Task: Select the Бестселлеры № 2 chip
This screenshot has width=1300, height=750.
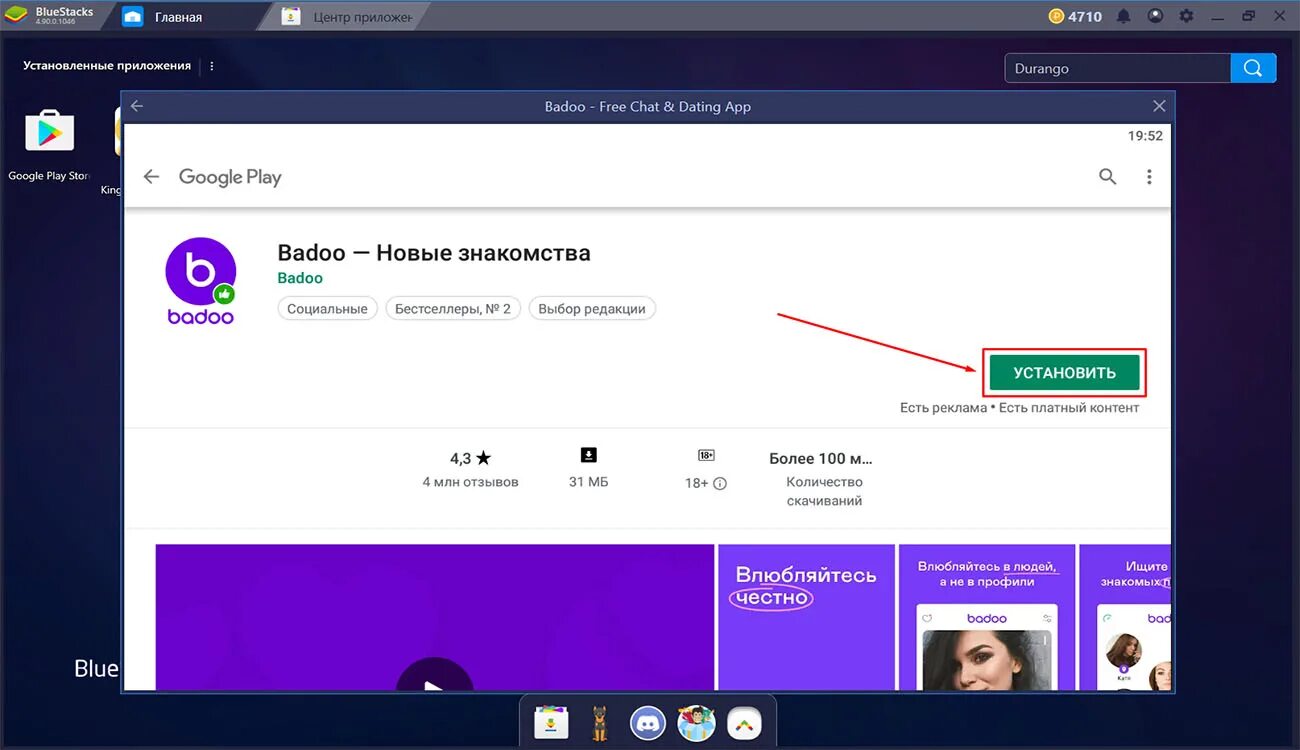Action: 453,309
